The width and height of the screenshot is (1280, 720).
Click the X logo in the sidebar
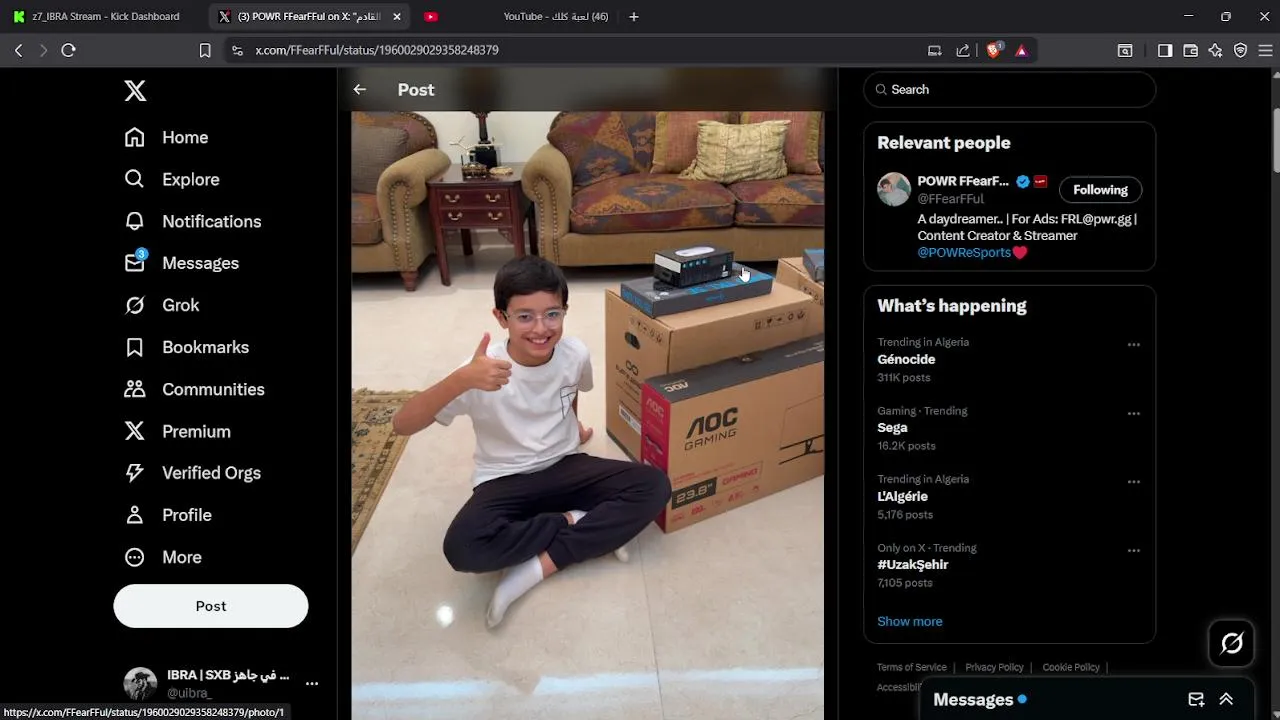coord(135,91)
